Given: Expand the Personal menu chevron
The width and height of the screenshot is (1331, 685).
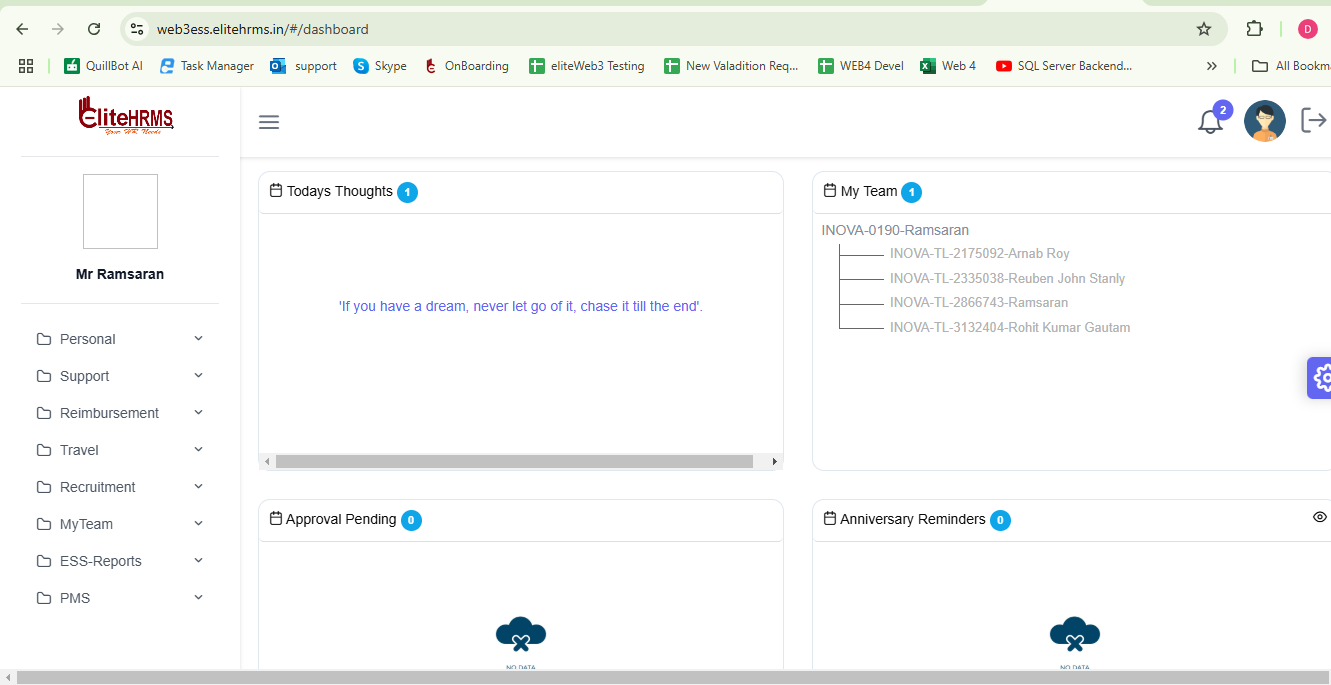Looking at the screenshot, I should 198,339.
